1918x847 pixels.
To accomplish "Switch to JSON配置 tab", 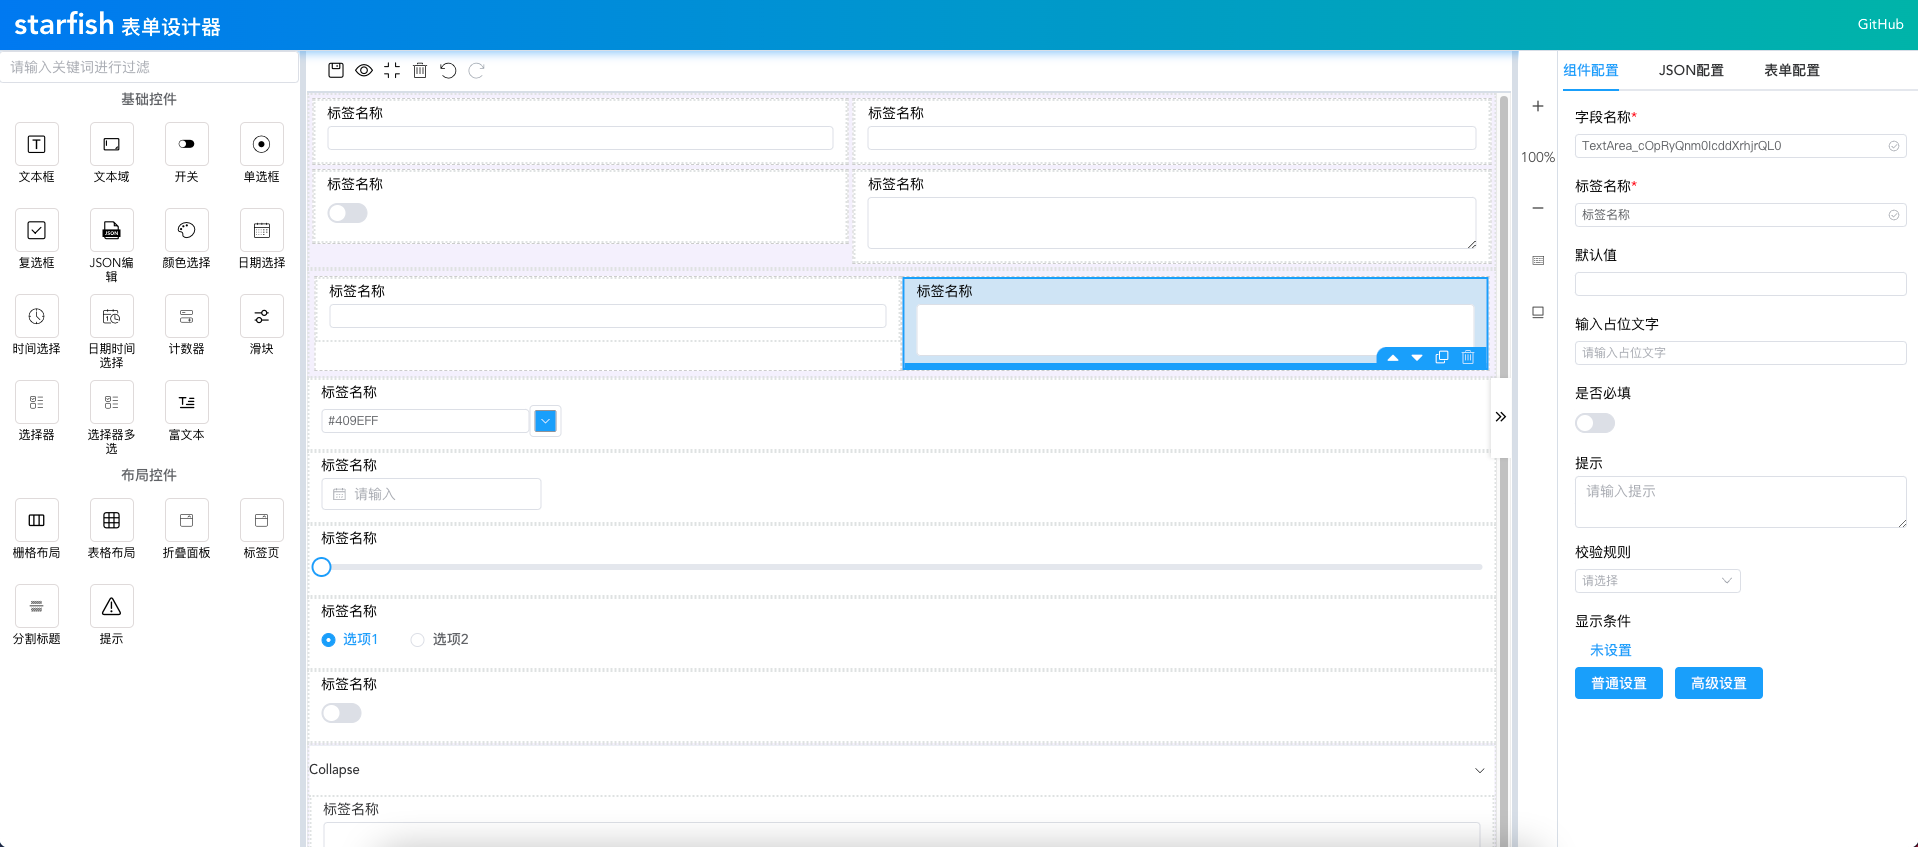I will (x=1691, y=70).
